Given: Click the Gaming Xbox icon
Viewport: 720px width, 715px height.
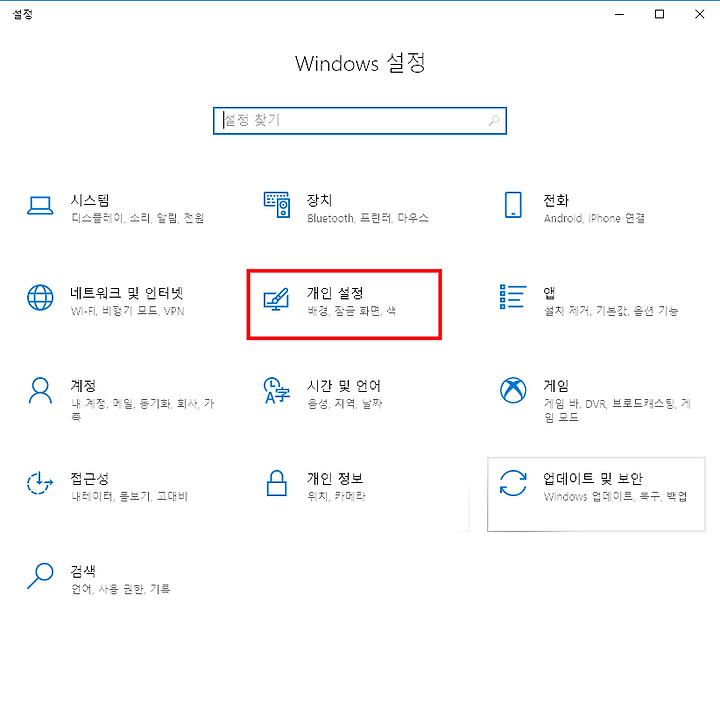Looking at the screenshot, I should (513, 390).
